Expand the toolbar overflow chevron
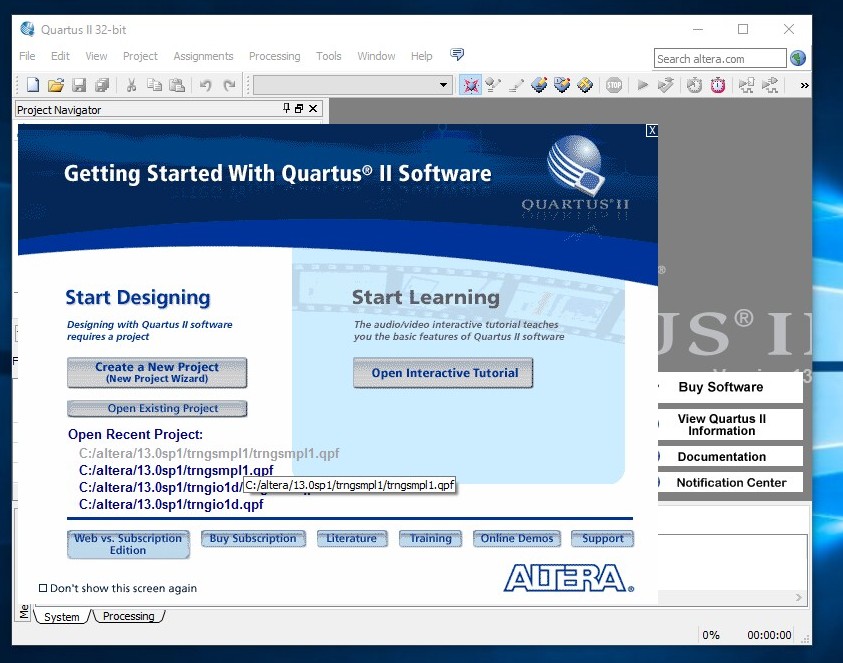Viewport: 843px width, 663px height. click(x=804, y=85)
